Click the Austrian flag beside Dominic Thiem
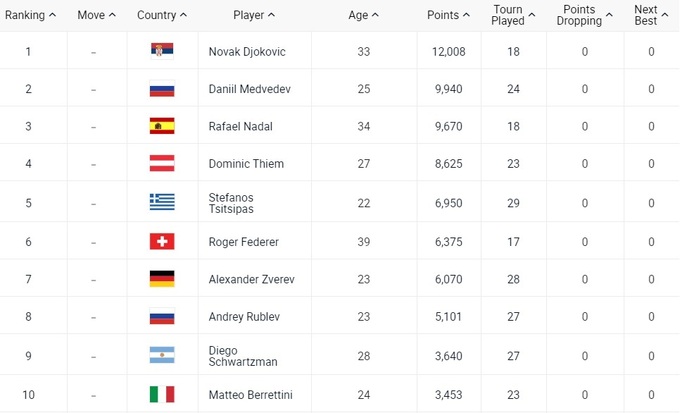The width and height of the screenshot is (680, 413). coord(161,164)
